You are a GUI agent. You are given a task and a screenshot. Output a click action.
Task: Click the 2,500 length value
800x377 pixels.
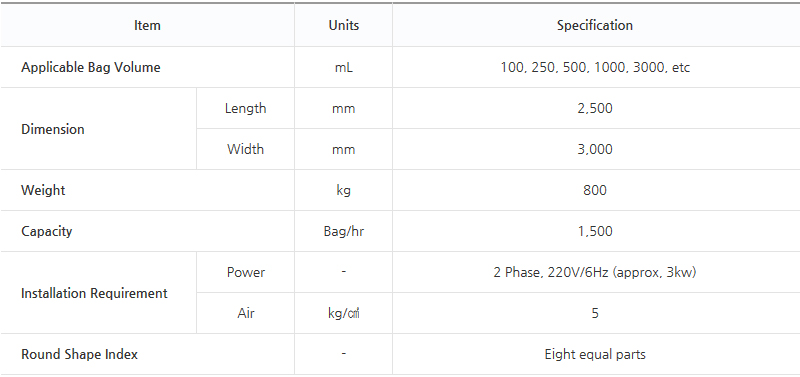point(595,108)
